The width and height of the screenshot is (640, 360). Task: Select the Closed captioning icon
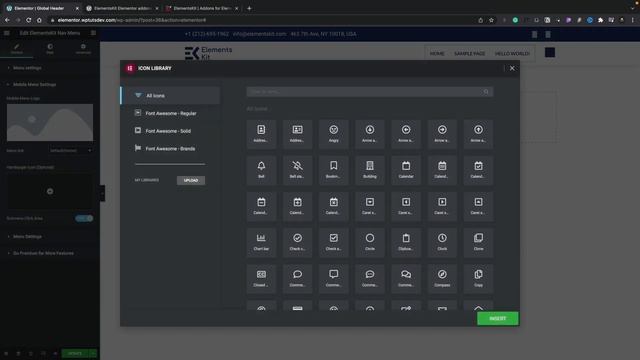pyautogui.click(x=261, y=279)
